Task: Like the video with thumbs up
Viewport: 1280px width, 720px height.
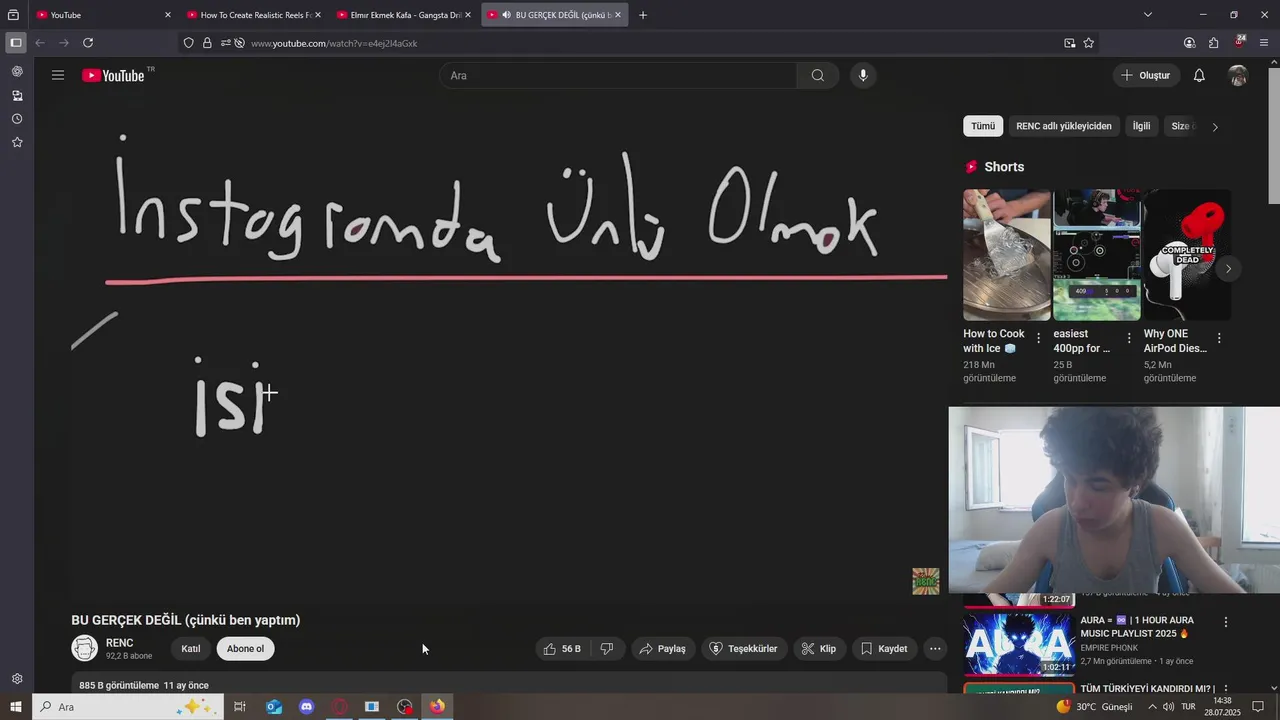Action: [x=562, y=649]
